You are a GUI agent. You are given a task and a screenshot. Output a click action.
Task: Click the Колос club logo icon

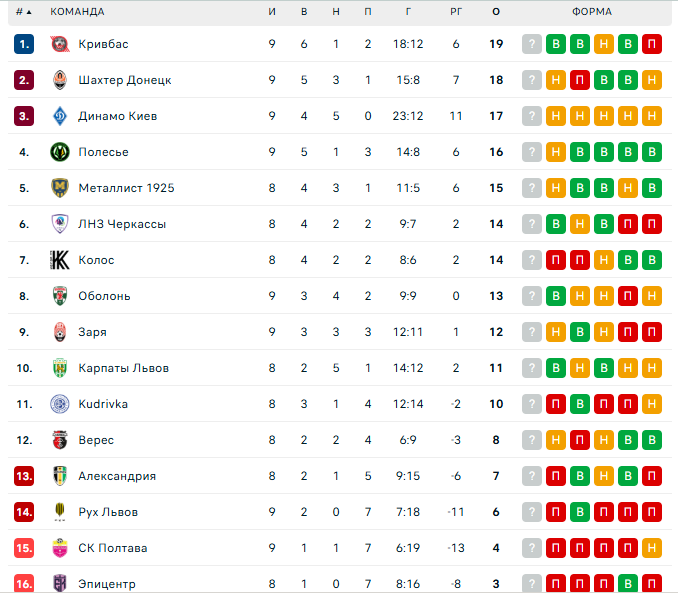coord(59,260)
